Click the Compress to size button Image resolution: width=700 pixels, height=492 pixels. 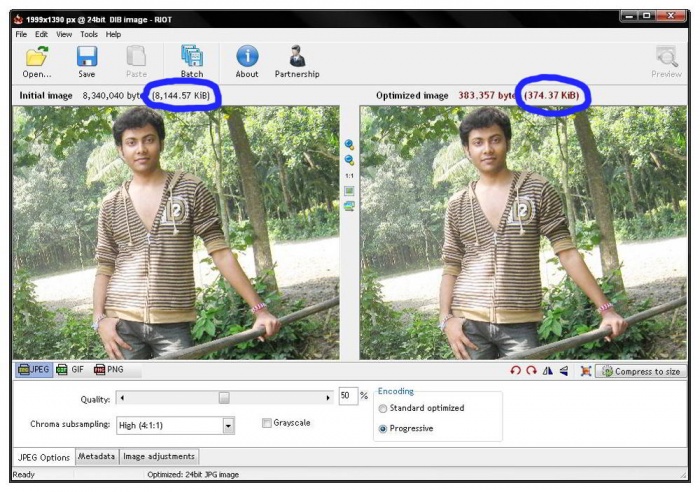[641, 371]
